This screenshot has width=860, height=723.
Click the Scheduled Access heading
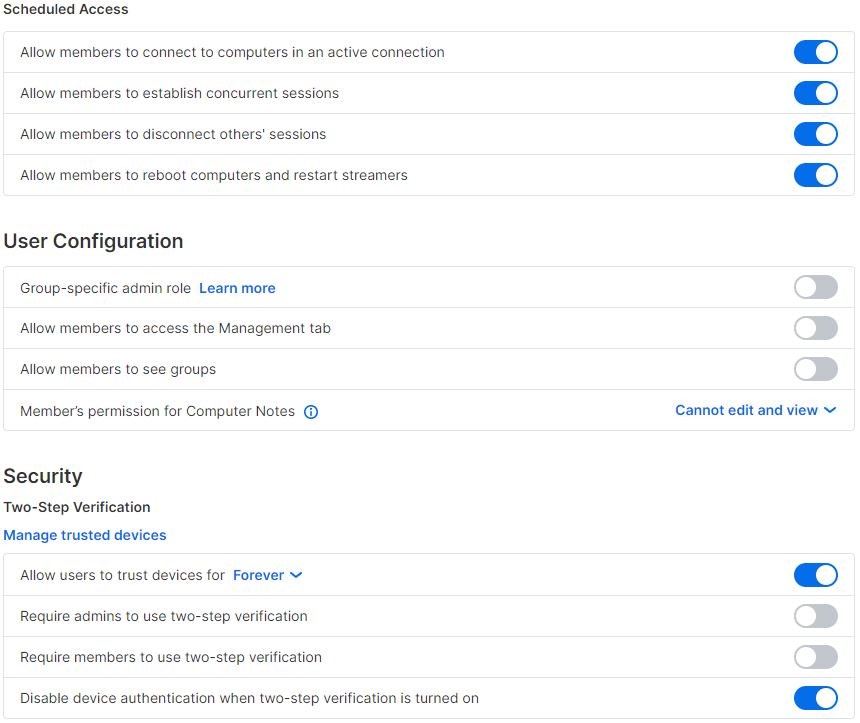[66, 9]
